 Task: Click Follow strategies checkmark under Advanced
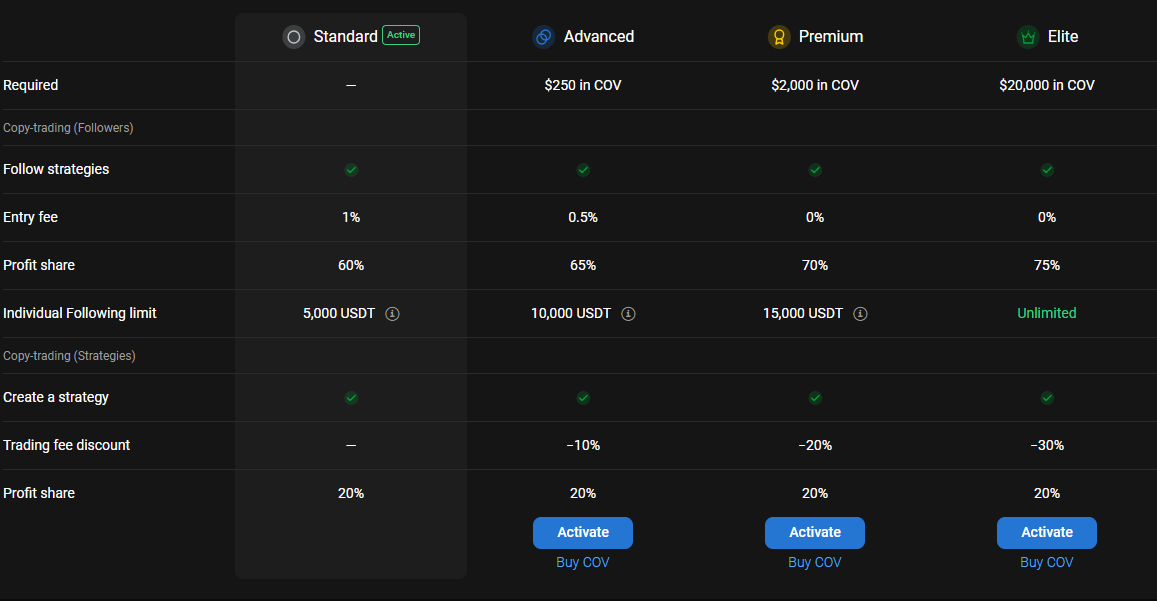(583, 170)
